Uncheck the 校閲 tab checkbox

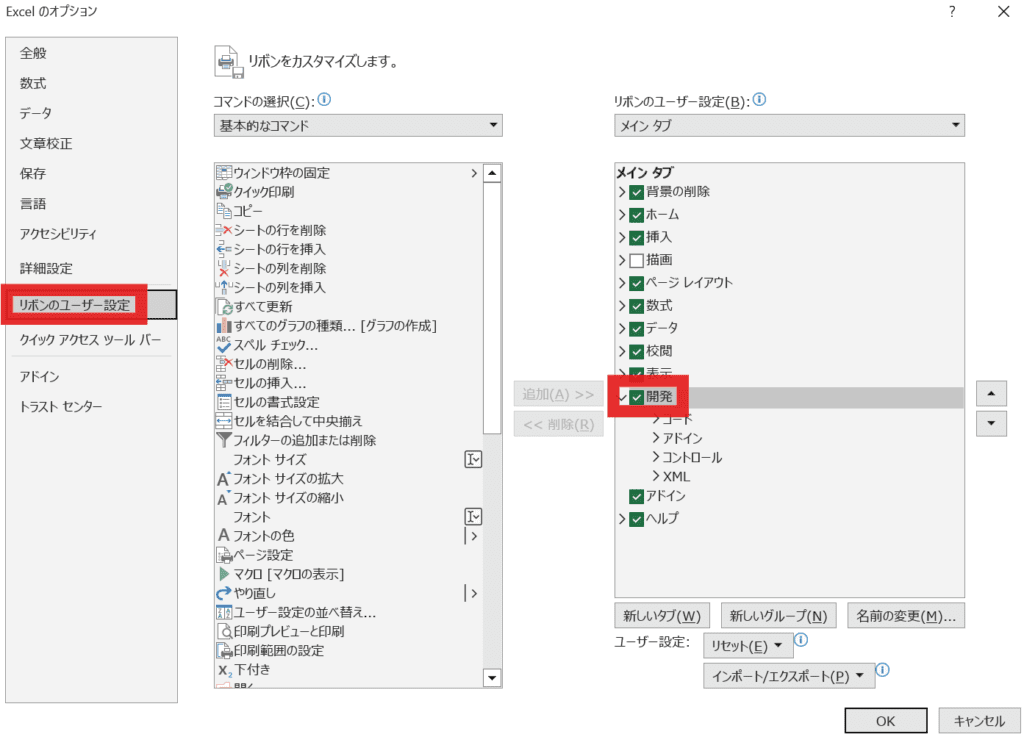[x=637, y=351]
